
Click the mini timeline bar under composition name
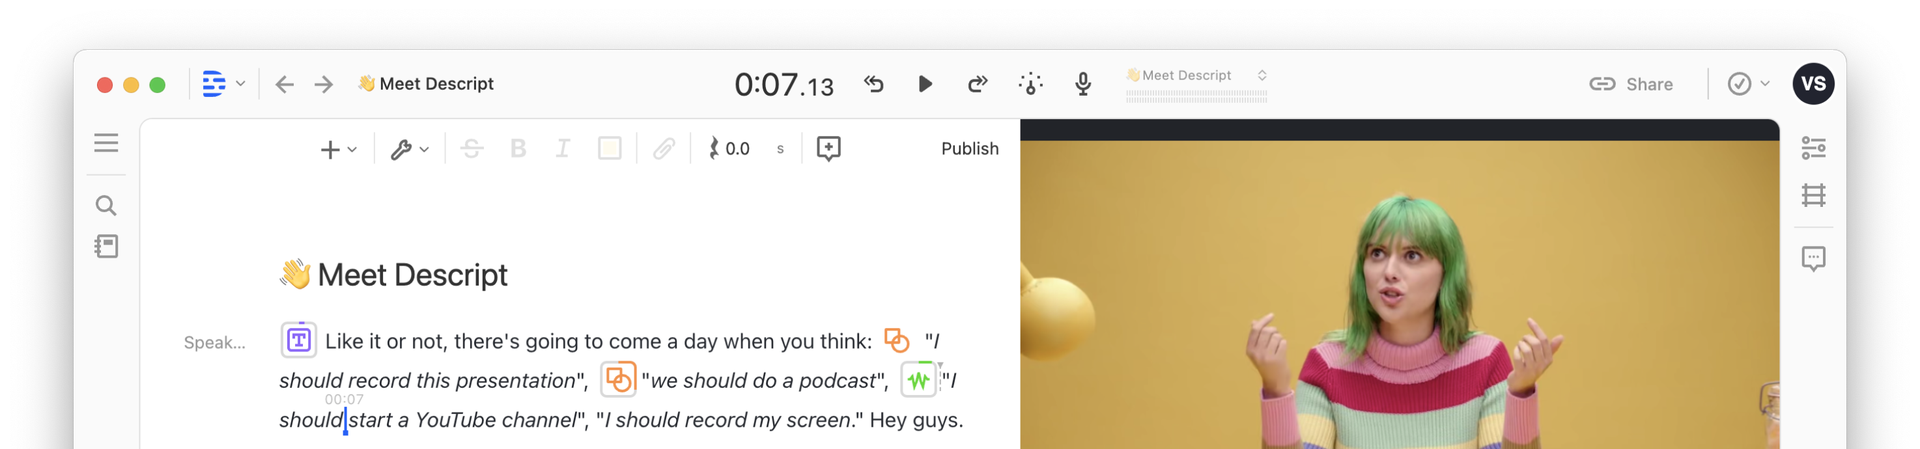coord(1196,96)
